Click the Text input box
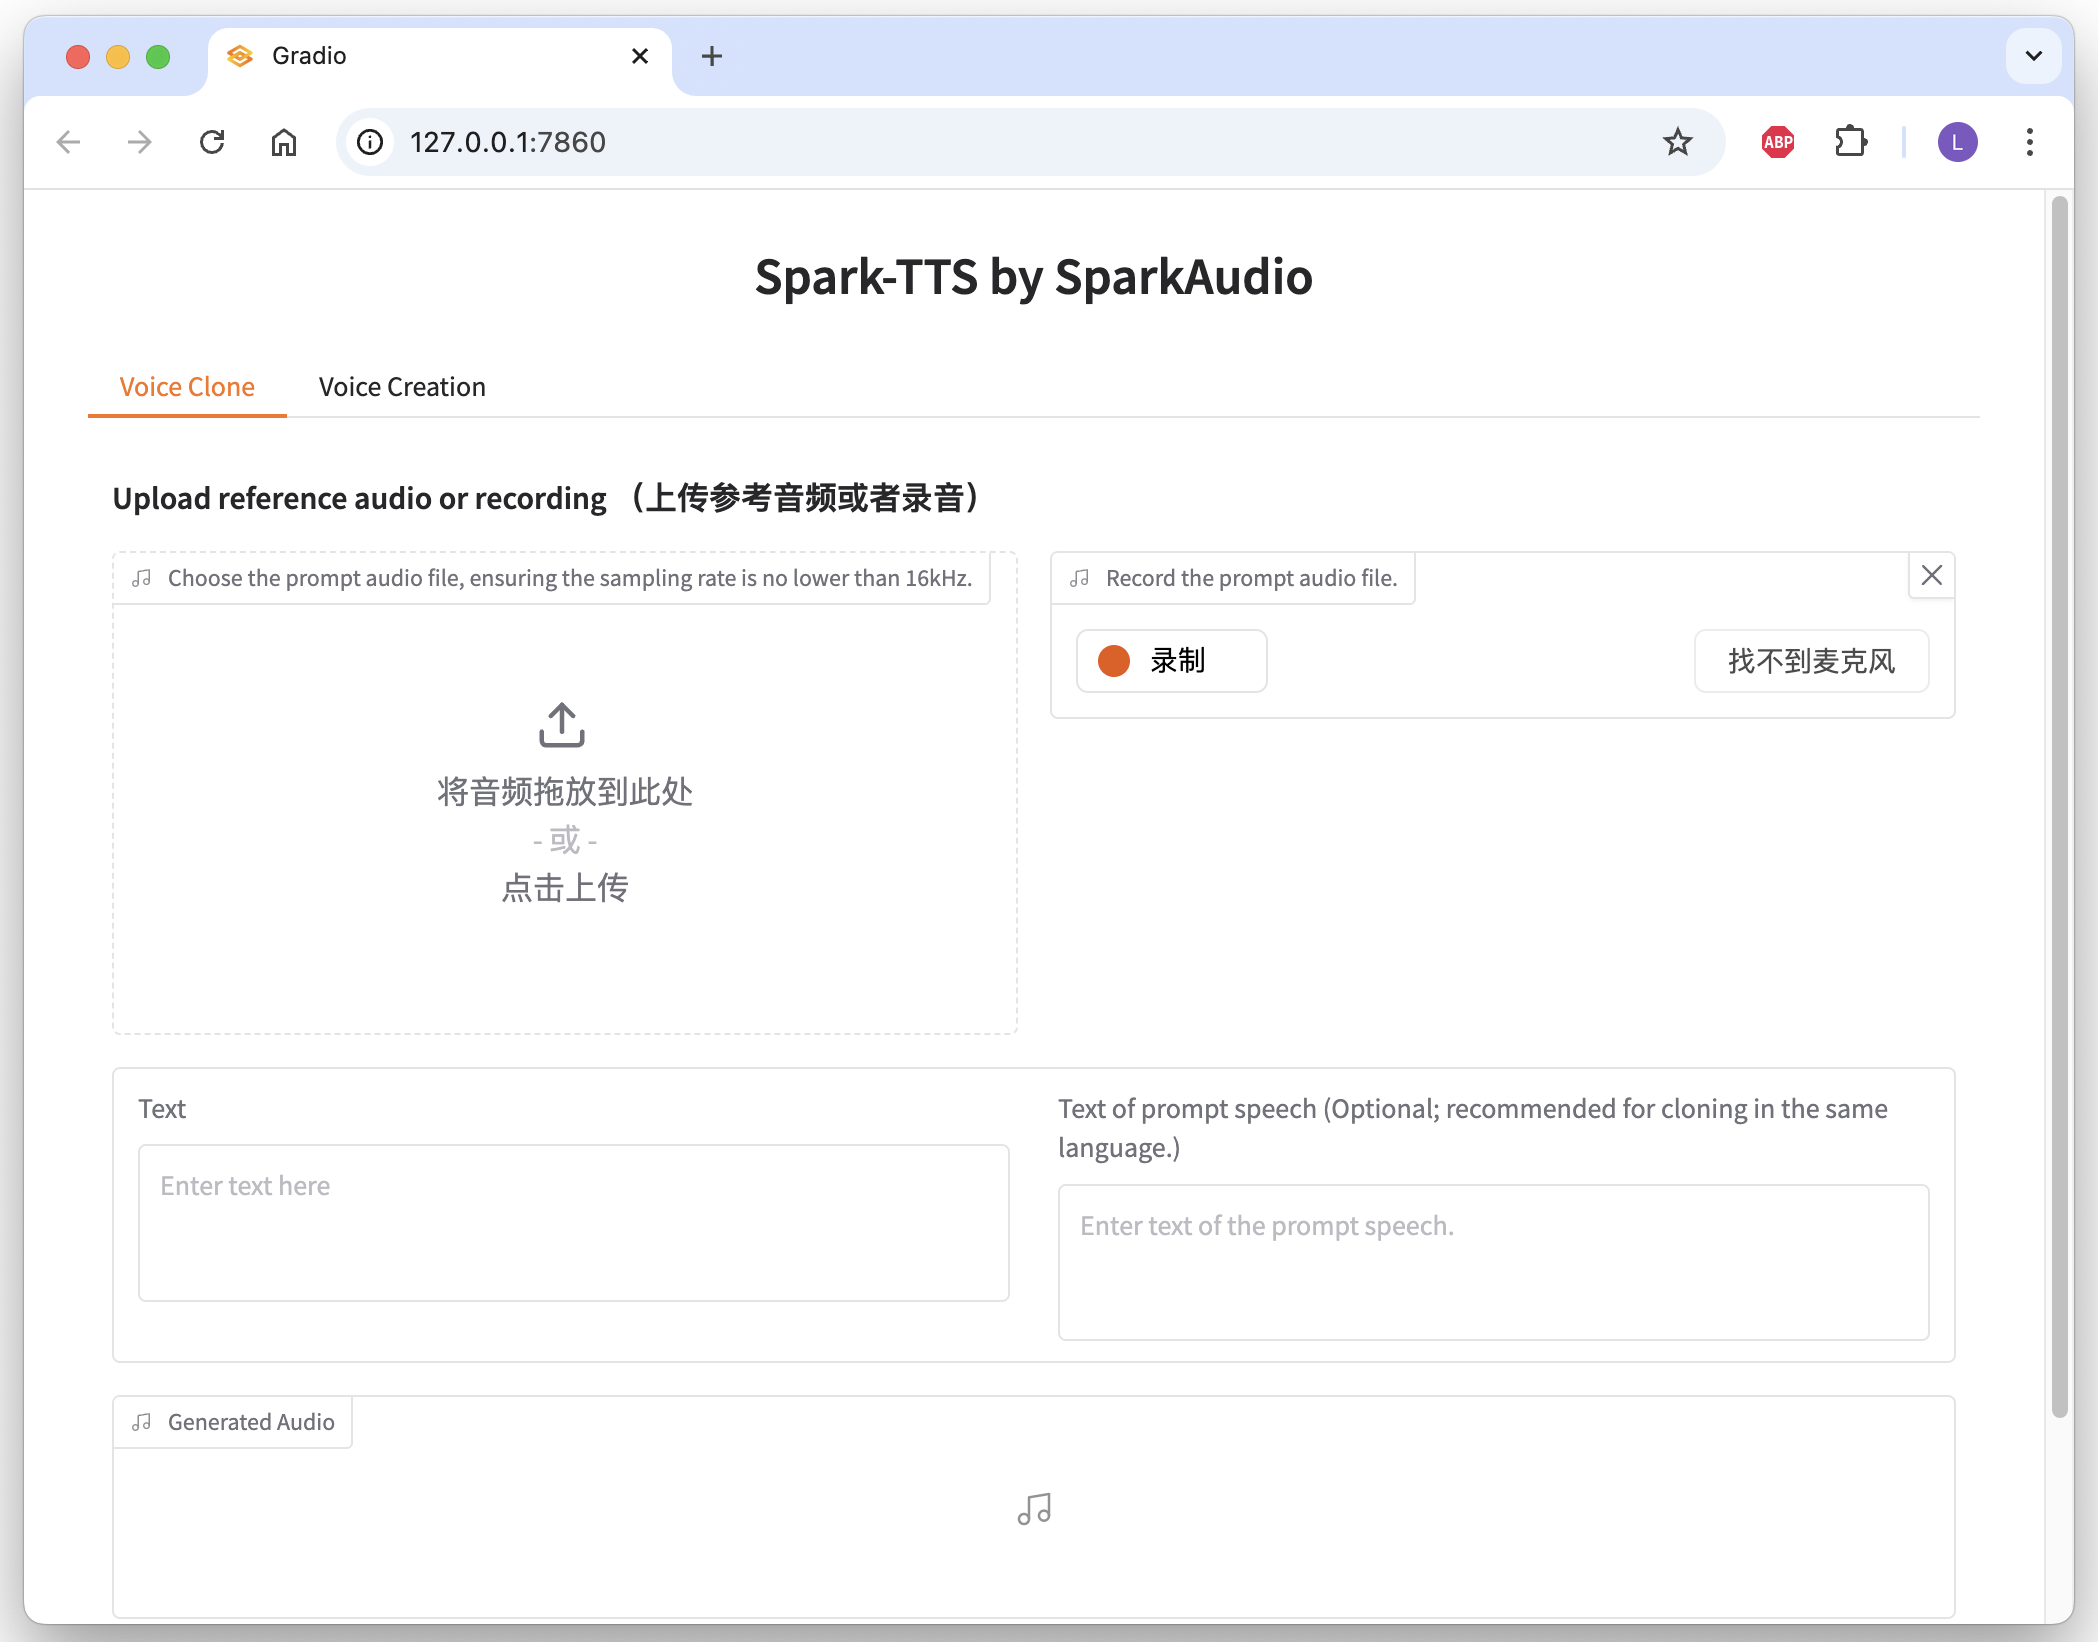The image size is (2098, 1642). pos(574,1223)
